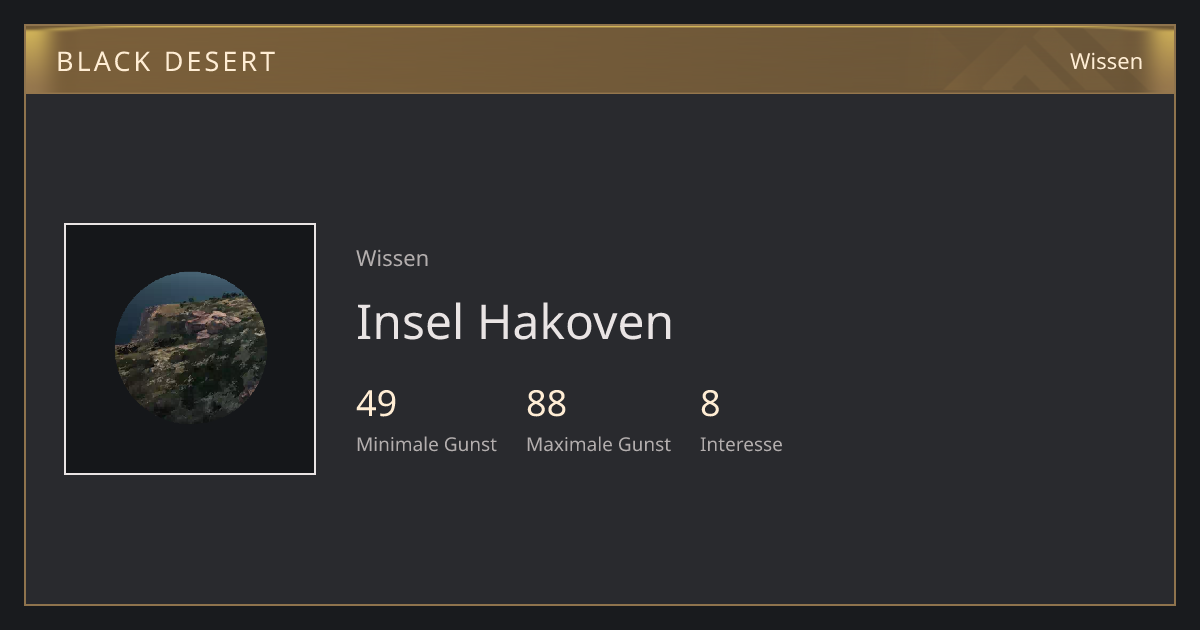Click the Interesse value 8
Screen dimensions: 1200x630
coord(710,404)
